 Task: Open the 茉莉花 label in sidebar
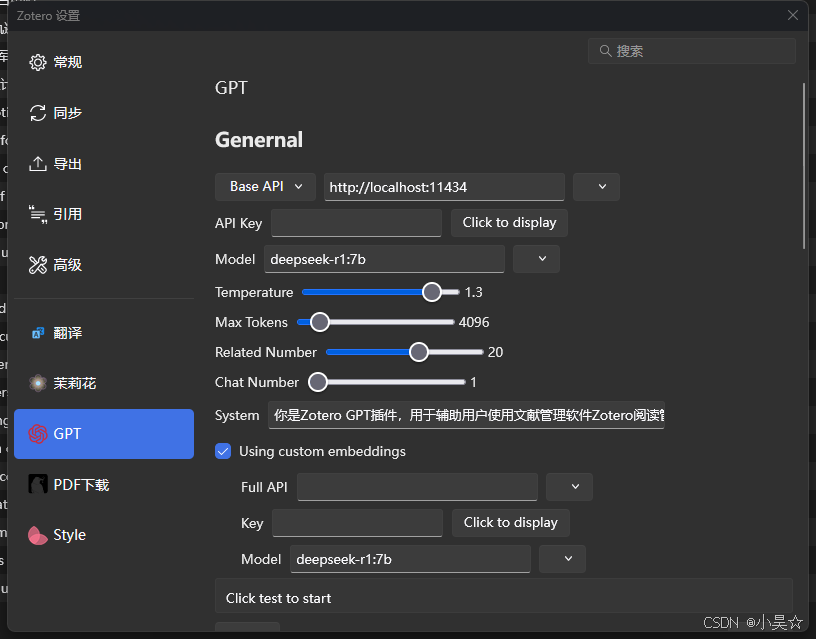(74, 384)
